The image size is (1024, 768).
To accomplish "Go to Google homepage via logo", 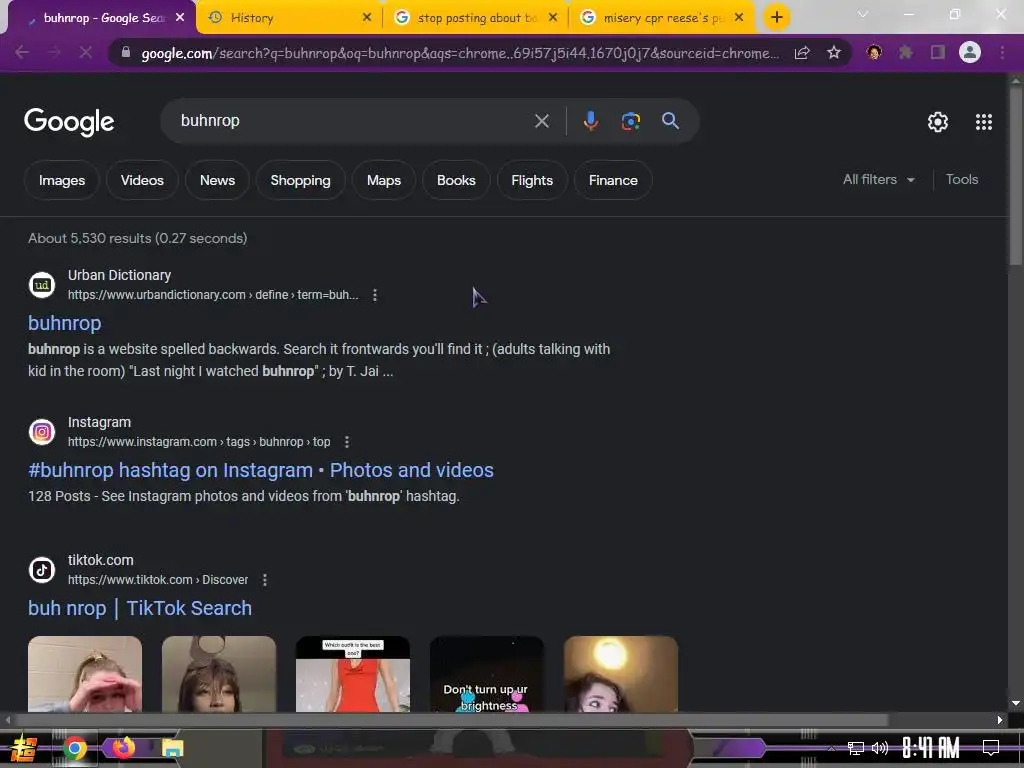I will (69, 122).
